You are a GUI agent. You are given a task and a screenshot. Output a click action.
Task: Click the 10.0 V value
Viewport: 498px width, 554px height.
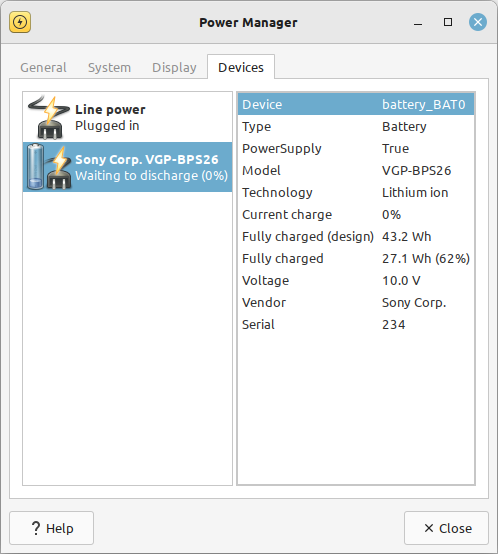[x=401, y=281]
